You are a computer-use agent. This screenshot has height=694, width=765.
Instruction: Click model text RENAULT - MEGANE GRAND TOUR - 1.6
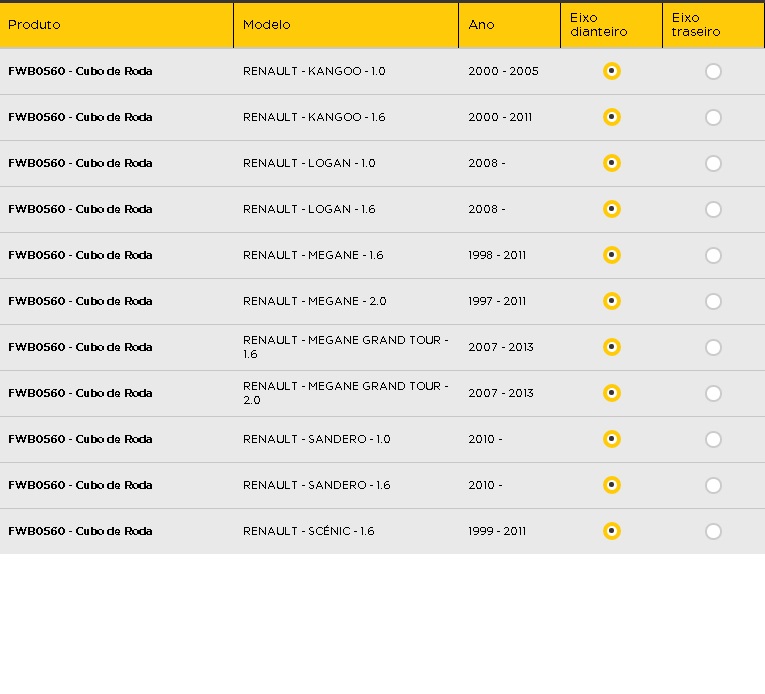pyautogui.click(x=346, y=347)
